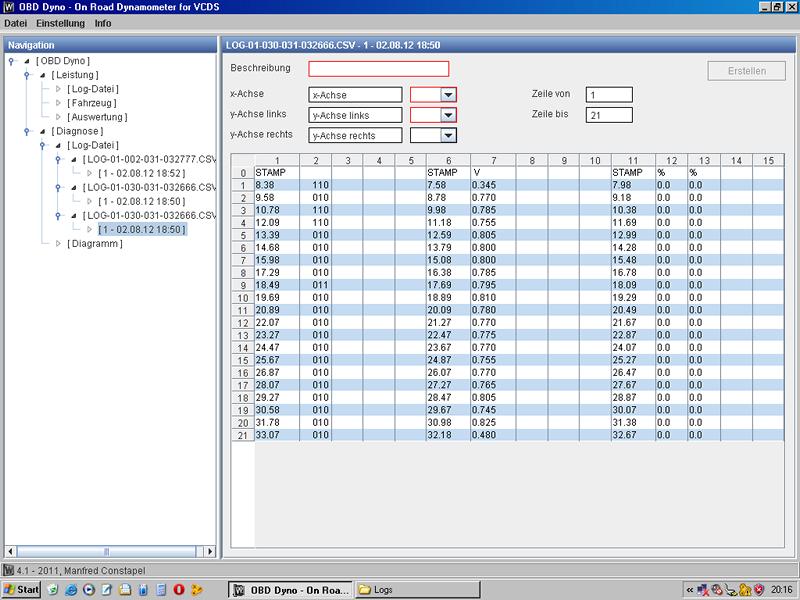Click the Internet Explorer quick launch icon
The height and width of the screenshot is (600, 800).
pyautogui.click(x=71, y=590)
